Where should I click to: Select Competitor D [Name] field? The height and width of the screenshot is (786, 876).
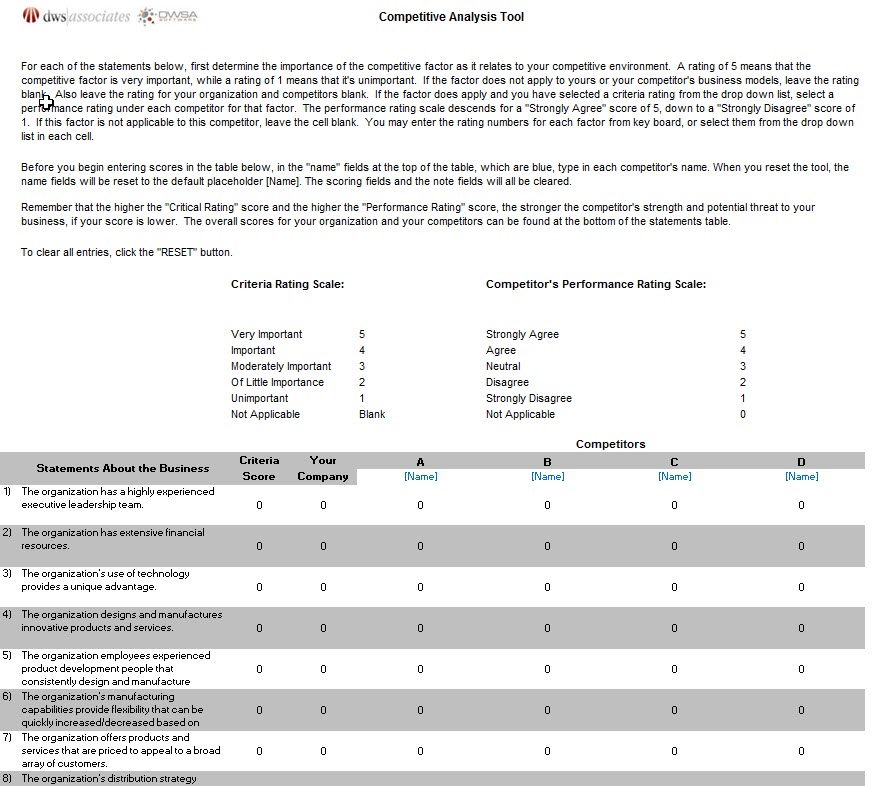[x=802, y=477]
